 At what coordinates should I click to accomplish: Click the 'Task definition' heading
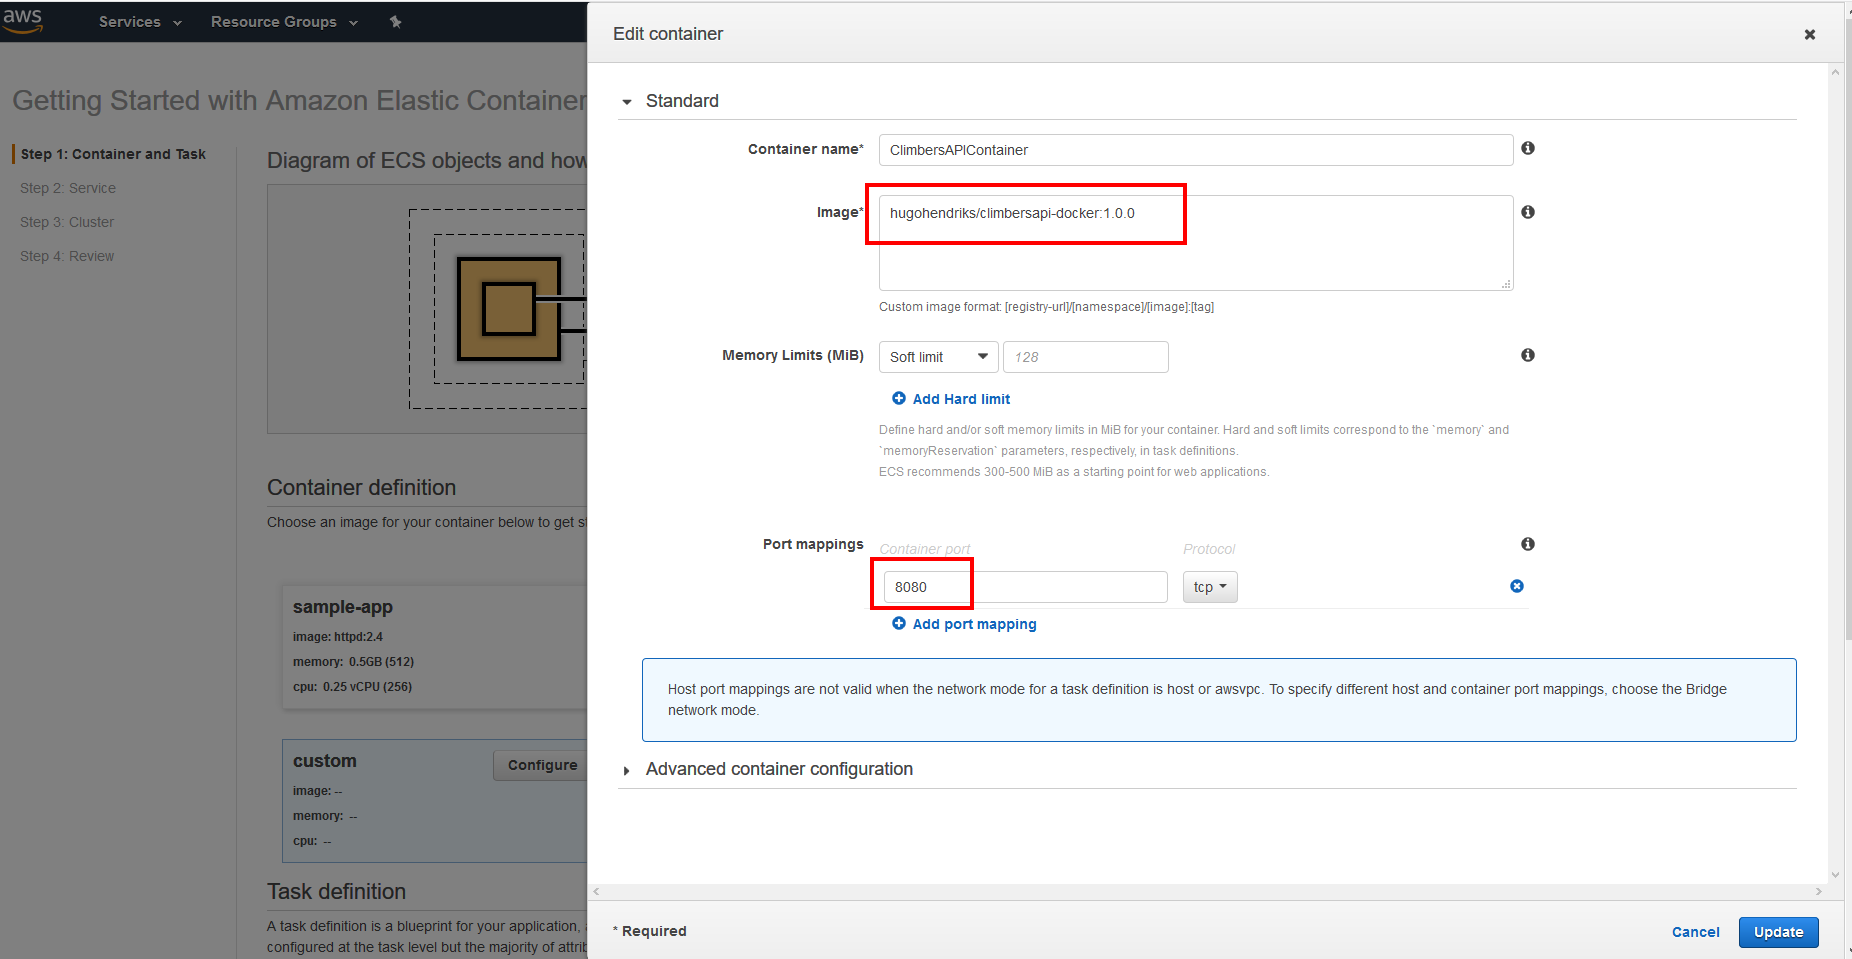pos(336,892)
